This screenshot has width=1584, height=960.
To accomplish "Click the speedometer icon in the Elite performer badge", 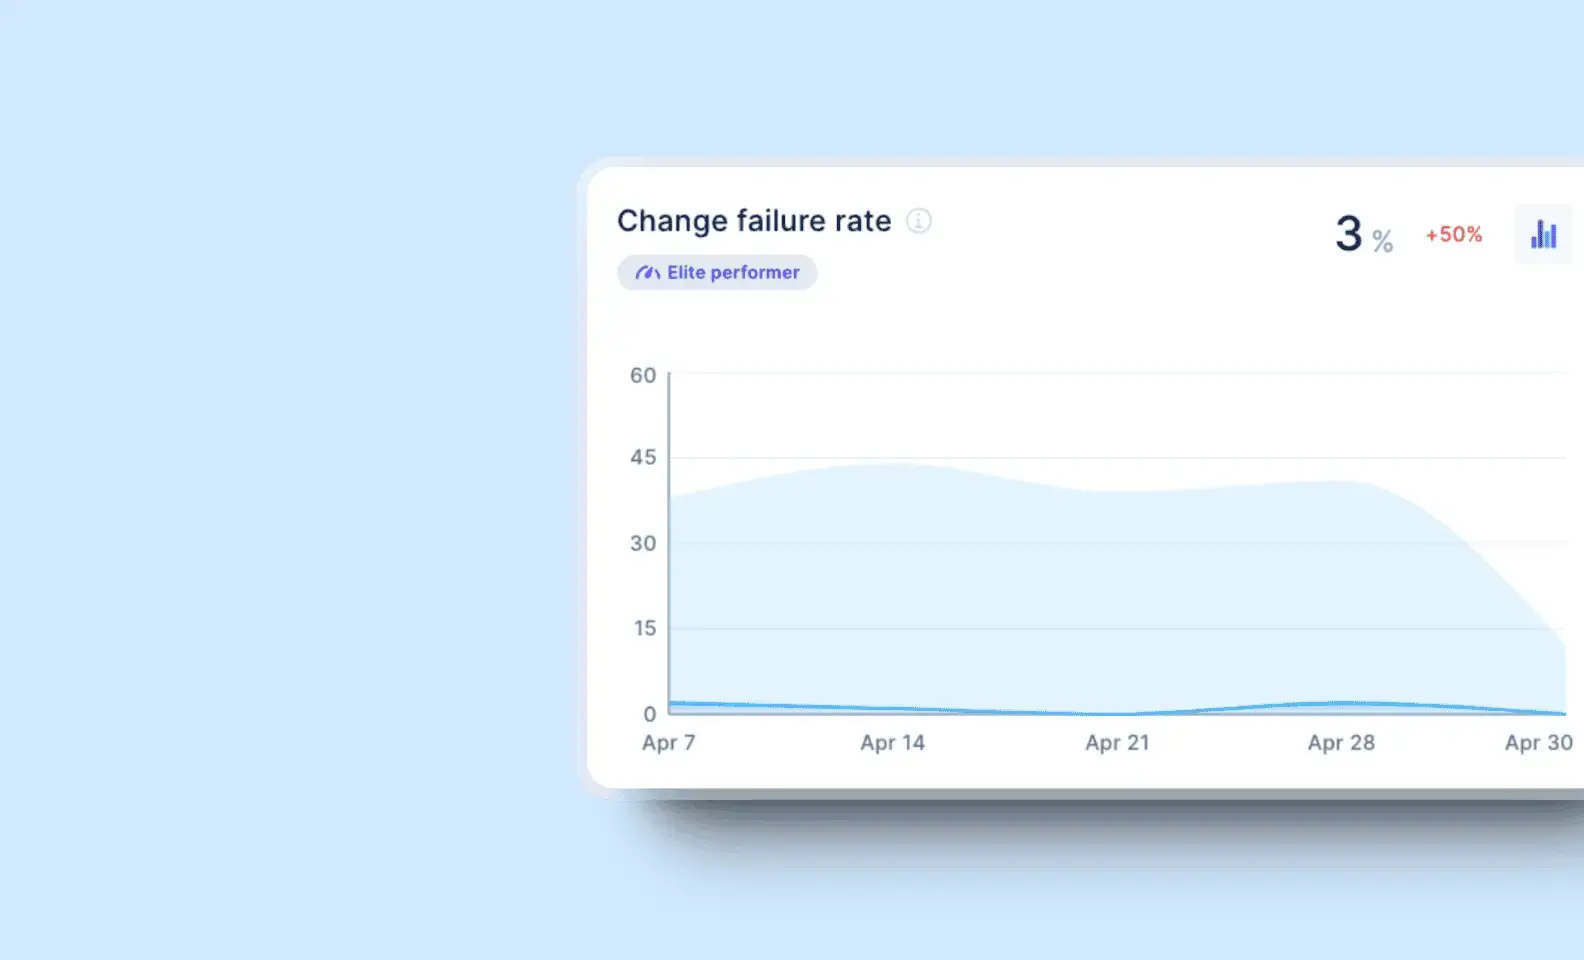I will 646,272.
